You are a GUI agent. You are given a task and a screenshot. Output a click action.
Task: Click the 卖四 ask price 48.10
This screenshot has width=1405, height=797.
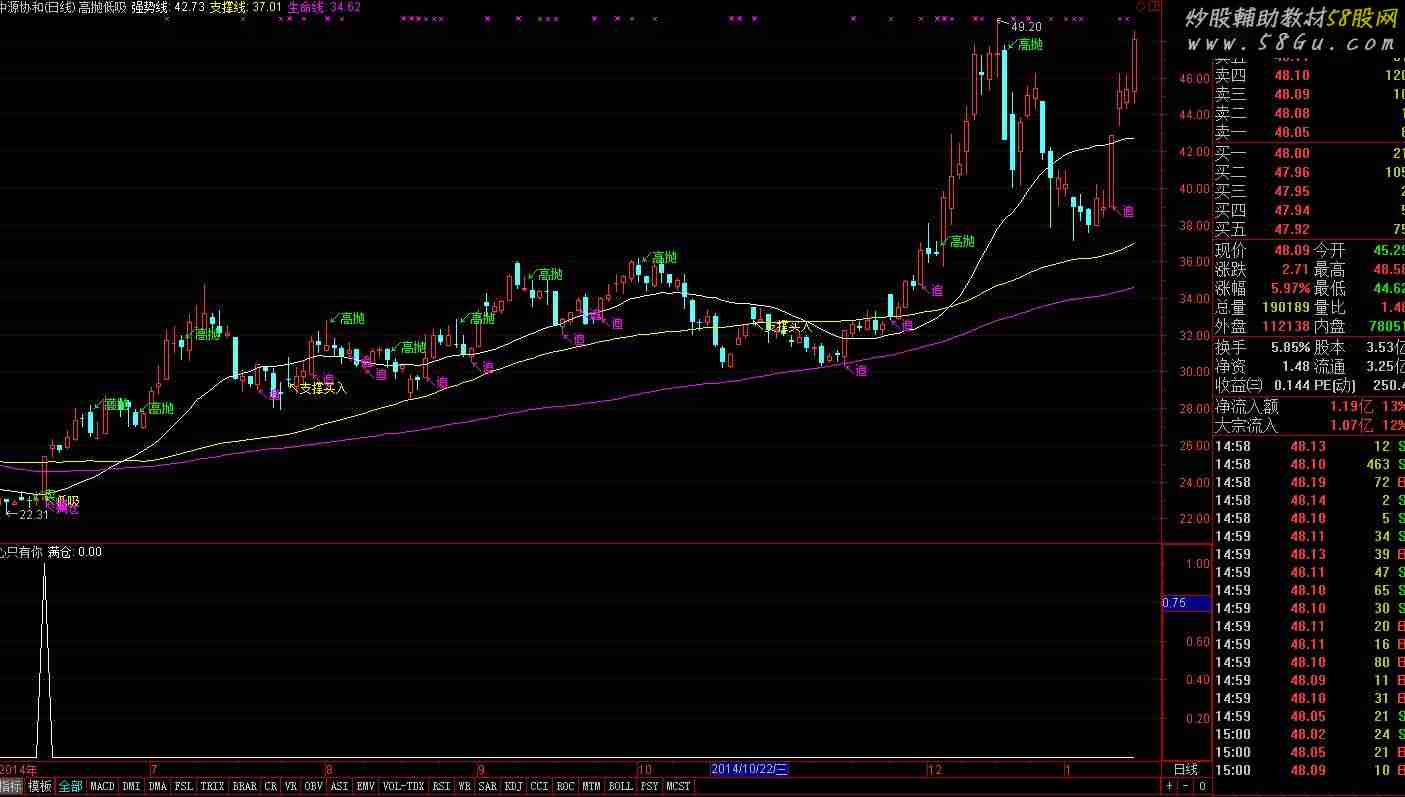[x=1292, y=76]
